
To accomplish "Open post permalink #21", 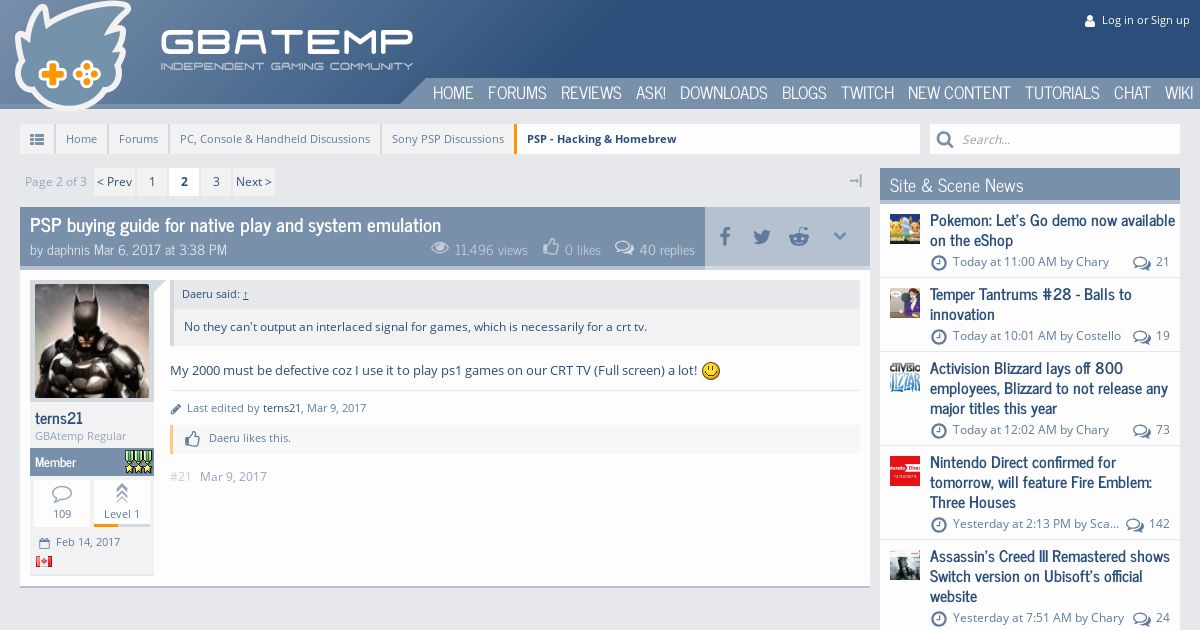I will click(180, 477).
